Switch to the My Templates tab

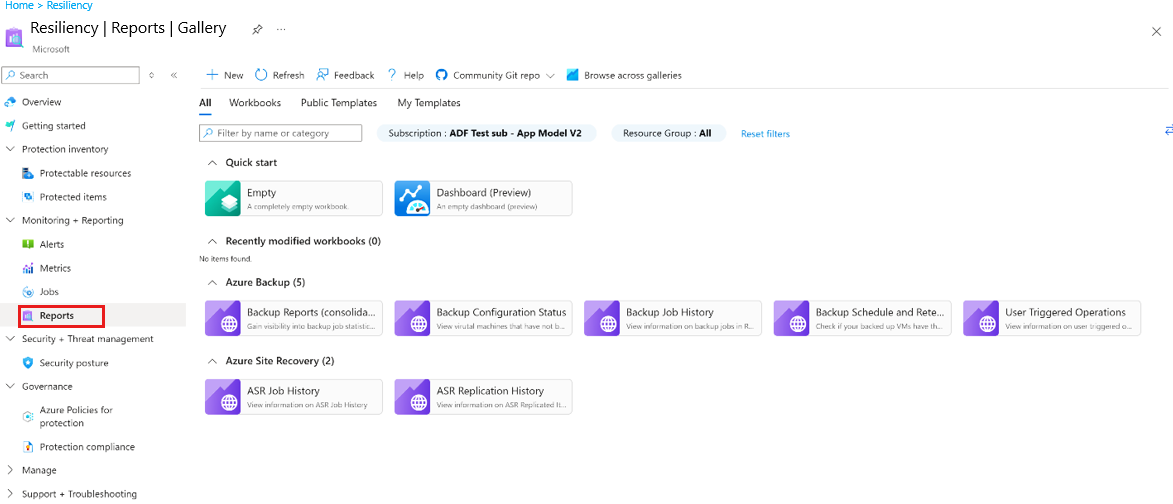coord(429,103)
